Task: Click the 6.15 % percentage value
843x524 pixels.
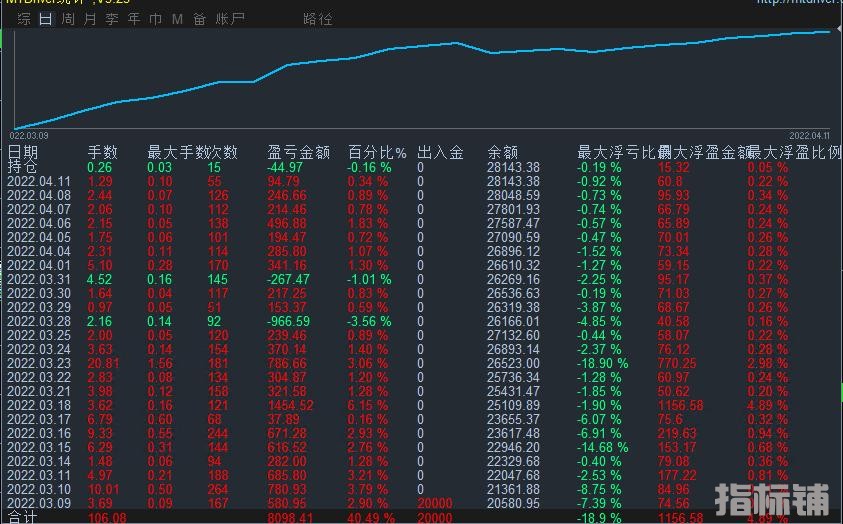Action: 367,405
